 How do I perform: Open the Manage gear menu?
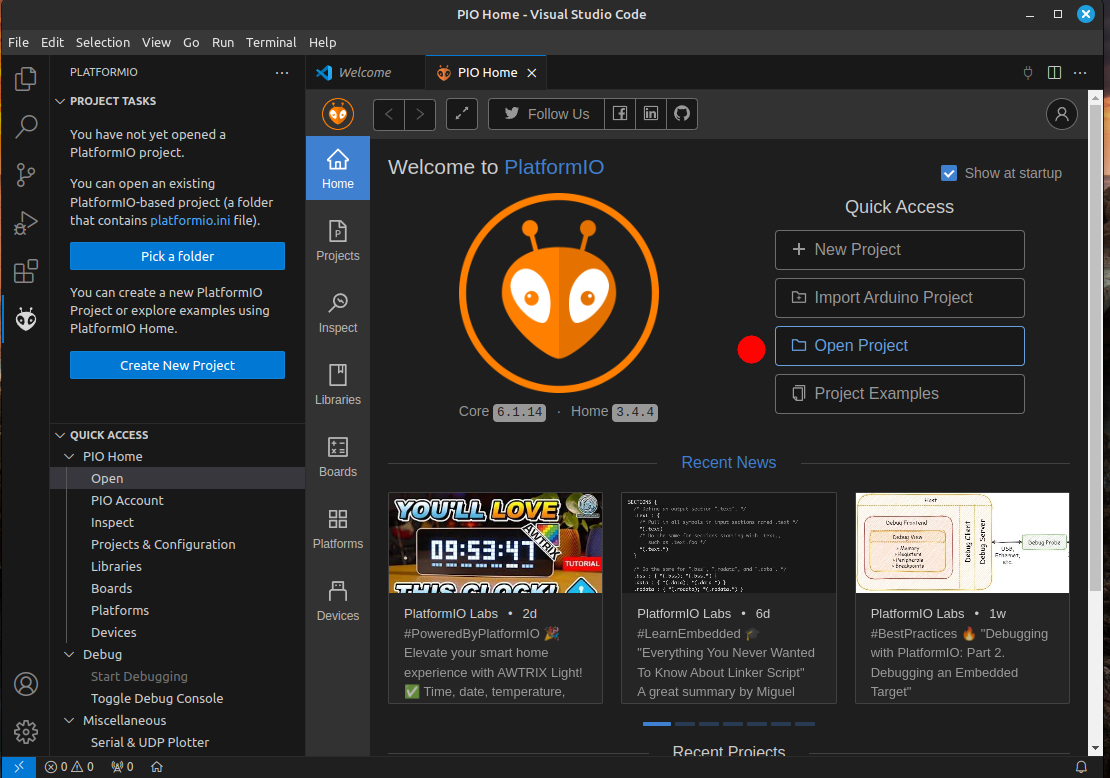coord(25,731)
